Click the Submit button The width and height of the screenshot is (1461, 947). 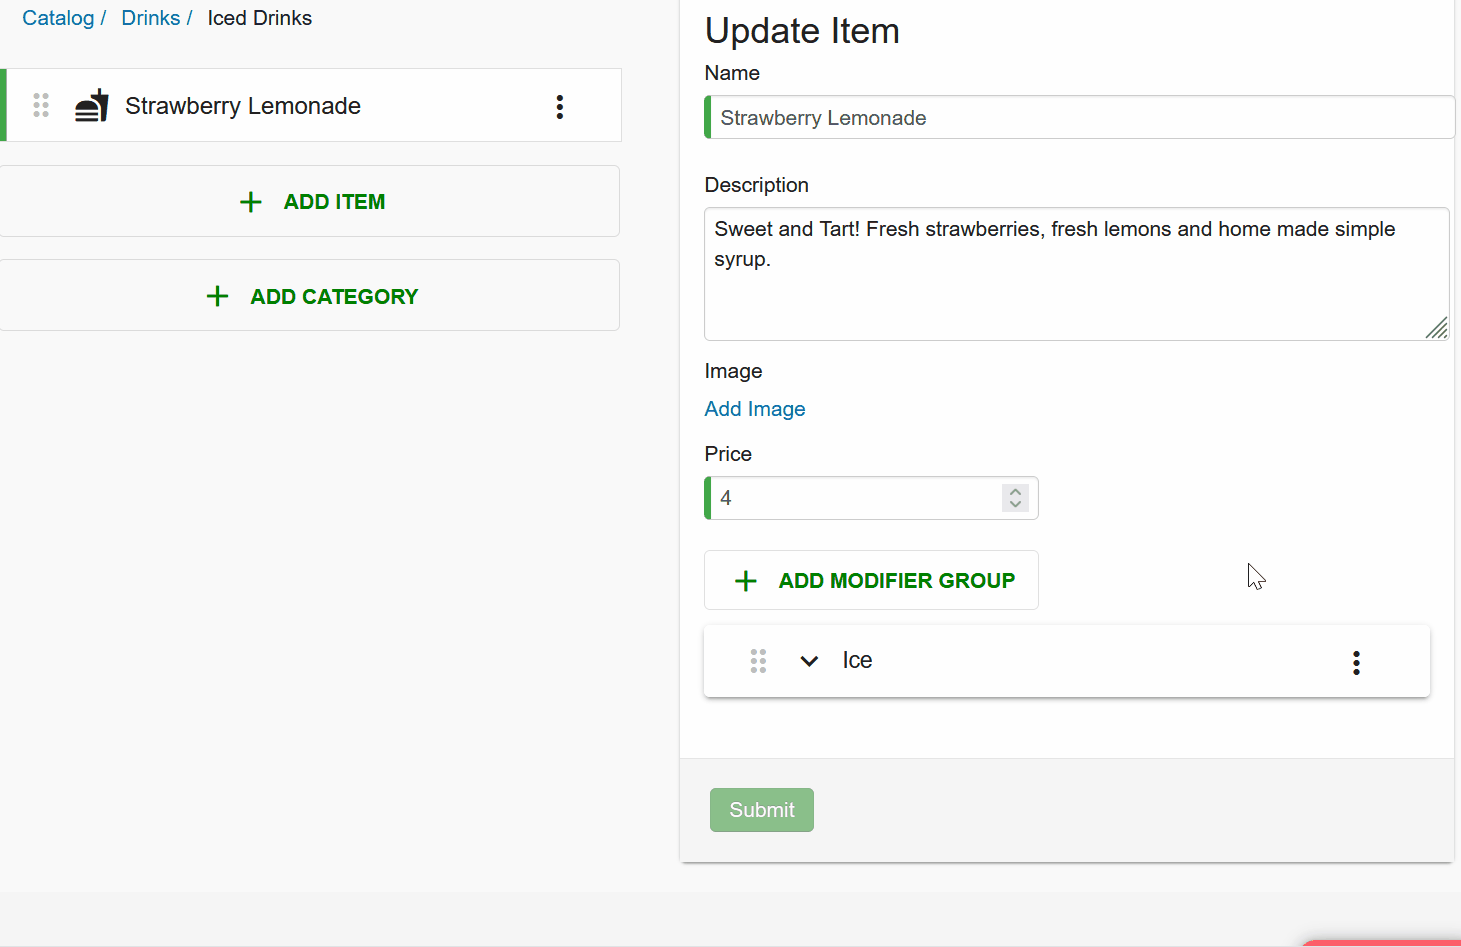pos(762,810)
